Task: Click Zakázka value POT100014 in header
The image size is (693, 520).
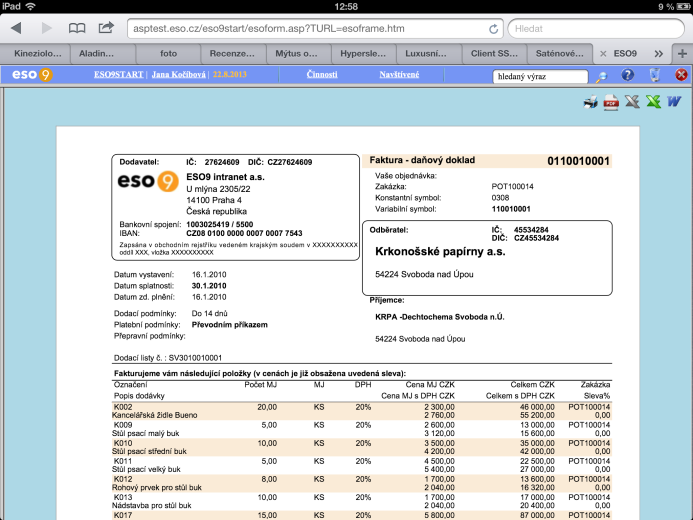Action: (513, 187)
